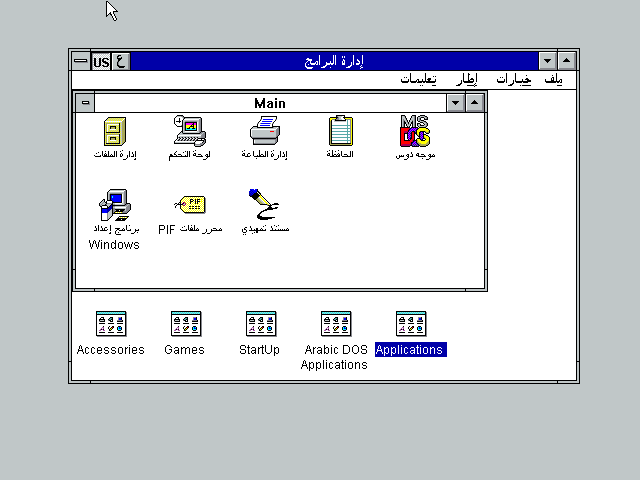This screenshot has height=480, width=640.
Task: Open the تعليمات (Help) menu
Action: pos(418,80)
